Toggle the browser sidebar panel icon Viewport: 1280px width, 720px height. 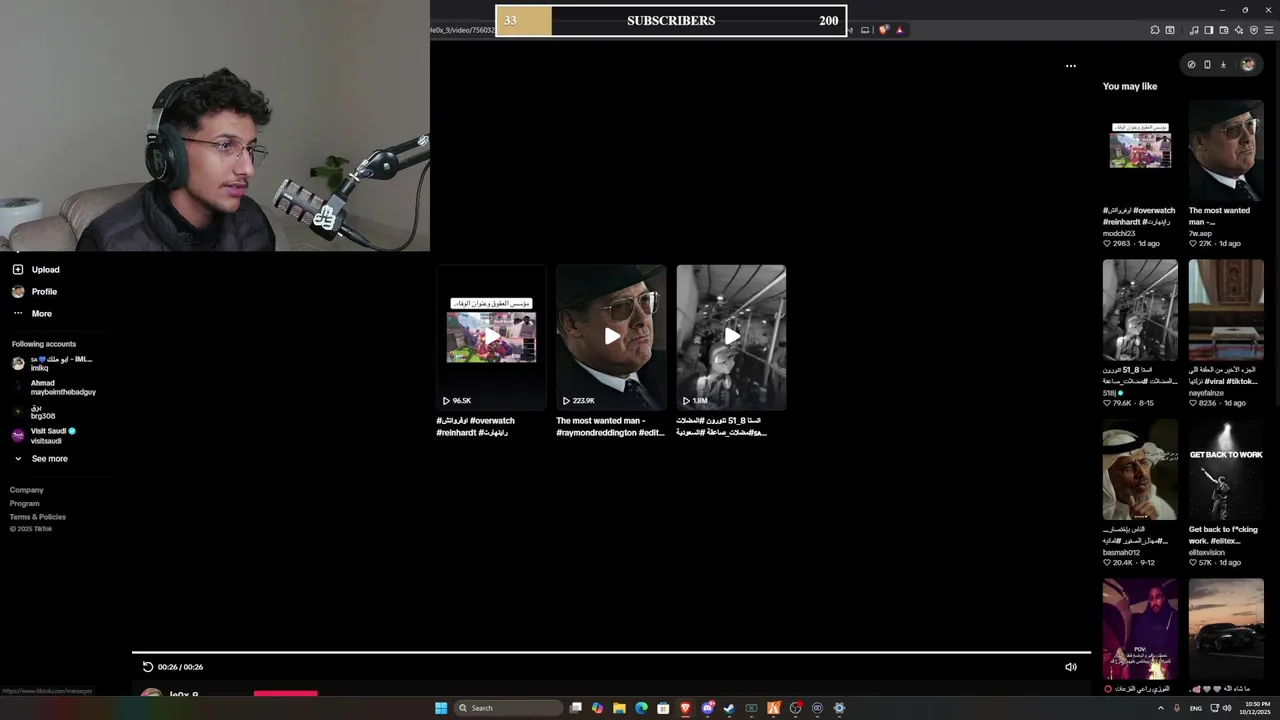click(1209, 30)
